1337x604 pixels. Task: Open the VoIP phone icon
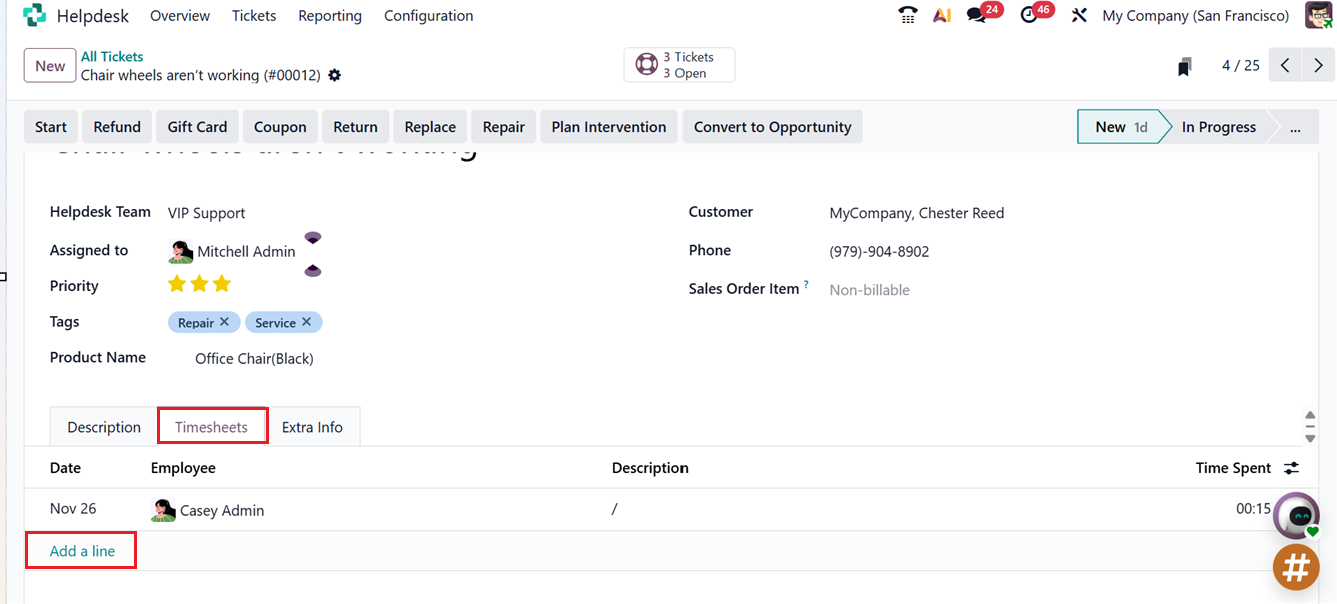907,15
